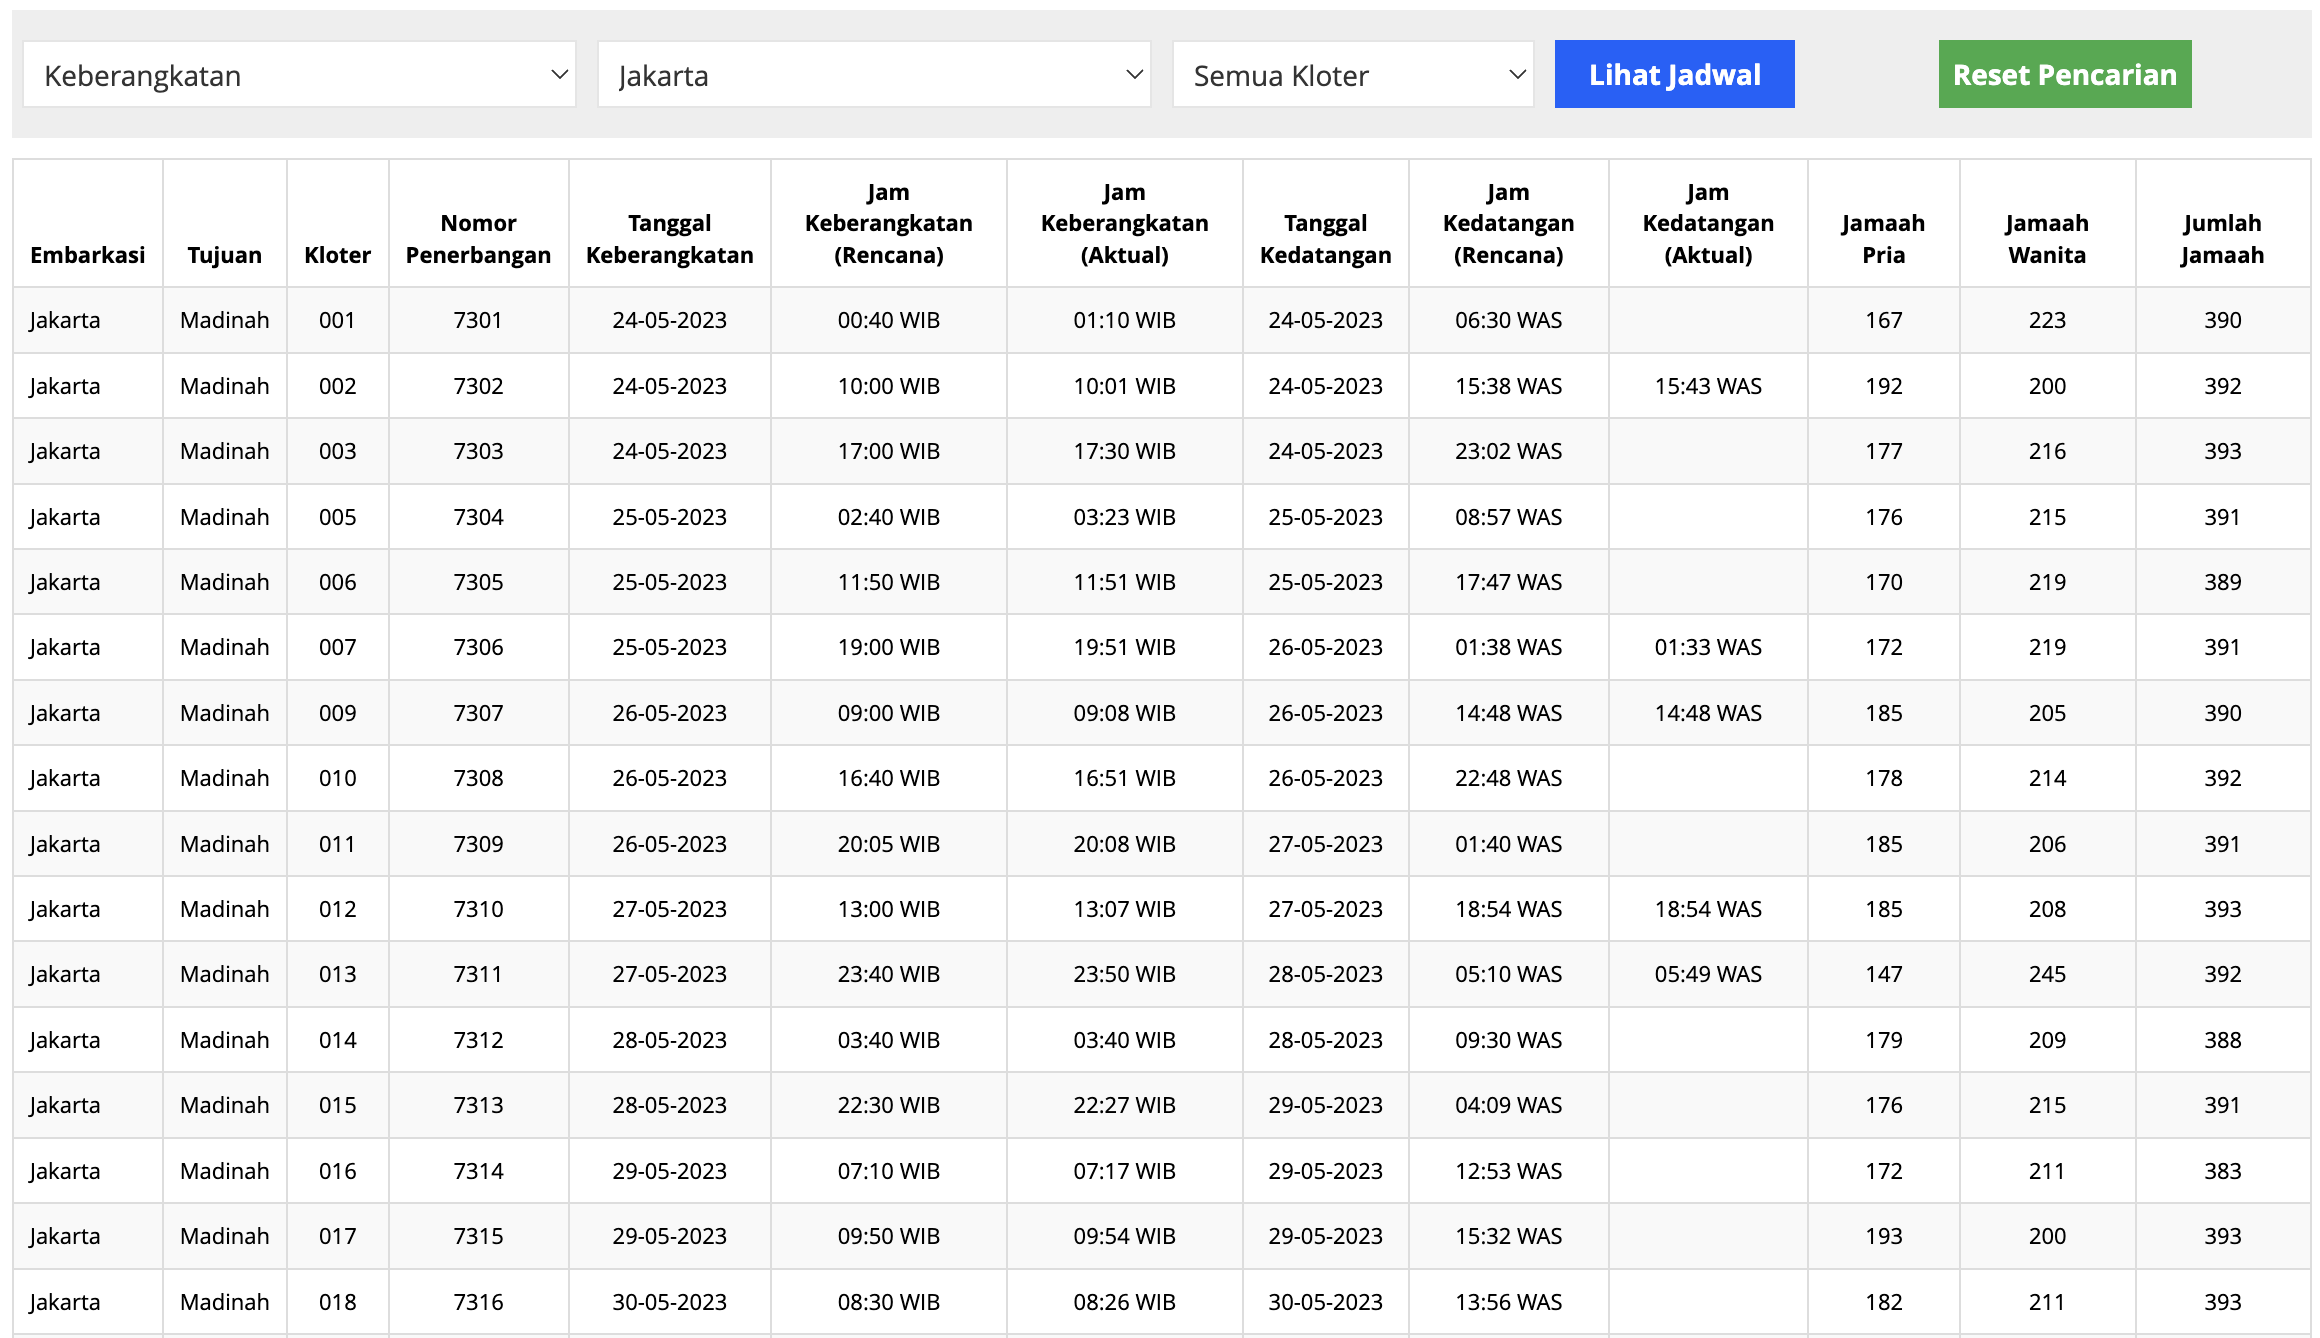
Task: Click the Kloter column header
Action: click(x=337, y=255)
